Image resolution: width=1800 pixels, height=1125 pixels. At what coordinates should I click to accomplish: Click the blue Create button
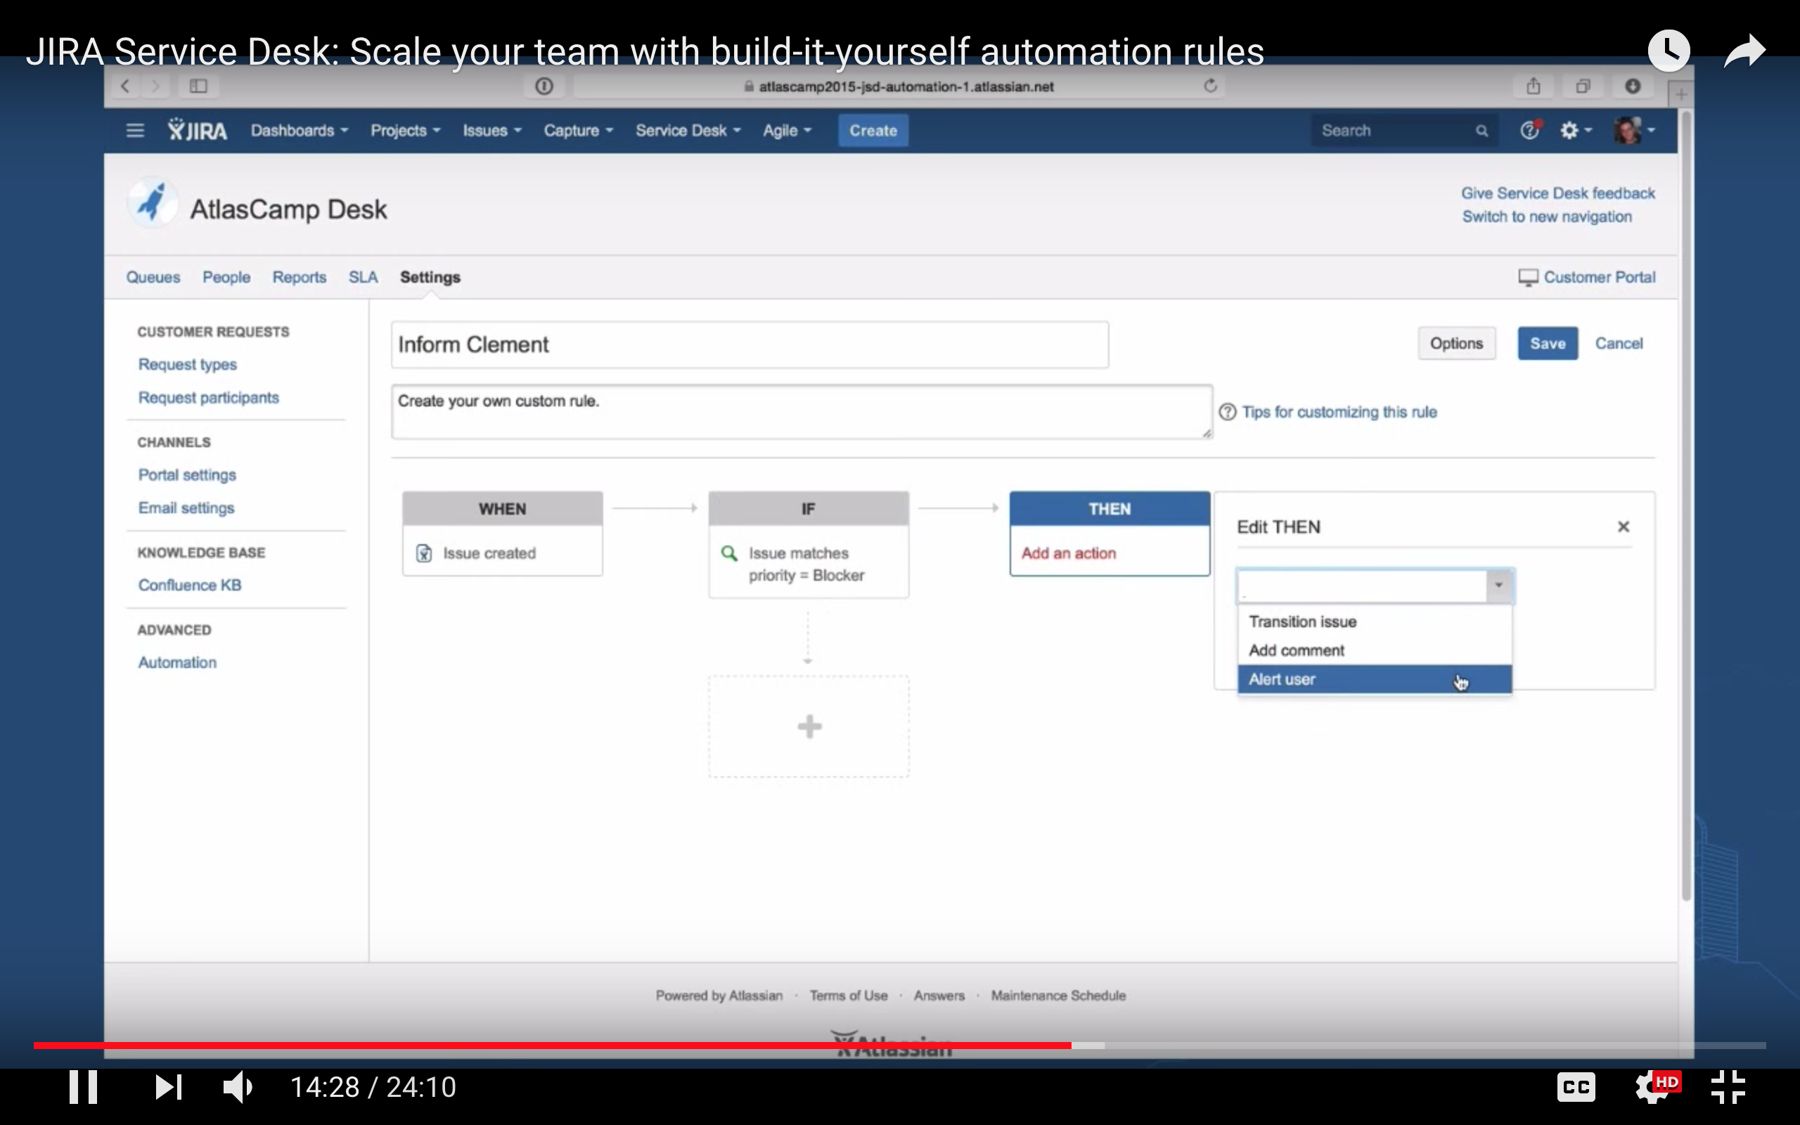click(x=873, y=130)
